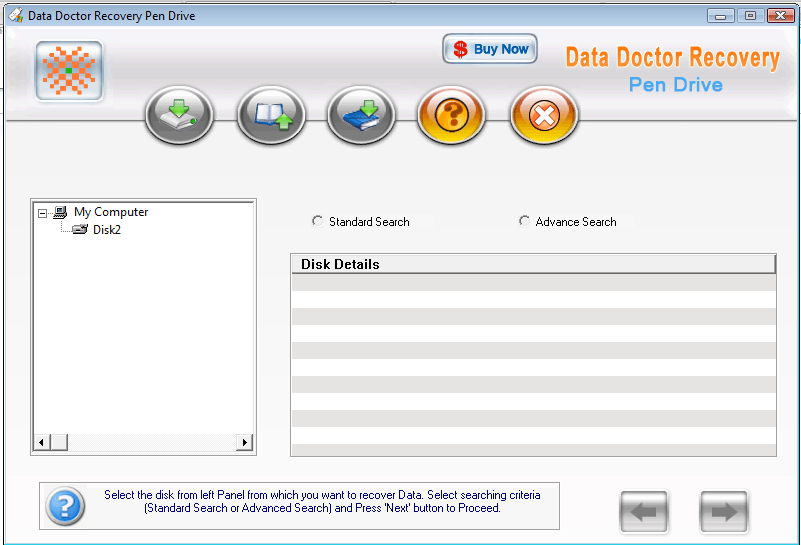Click the Back arrow button
Screen dimensions: 801x545
click(x=644, y=511)
